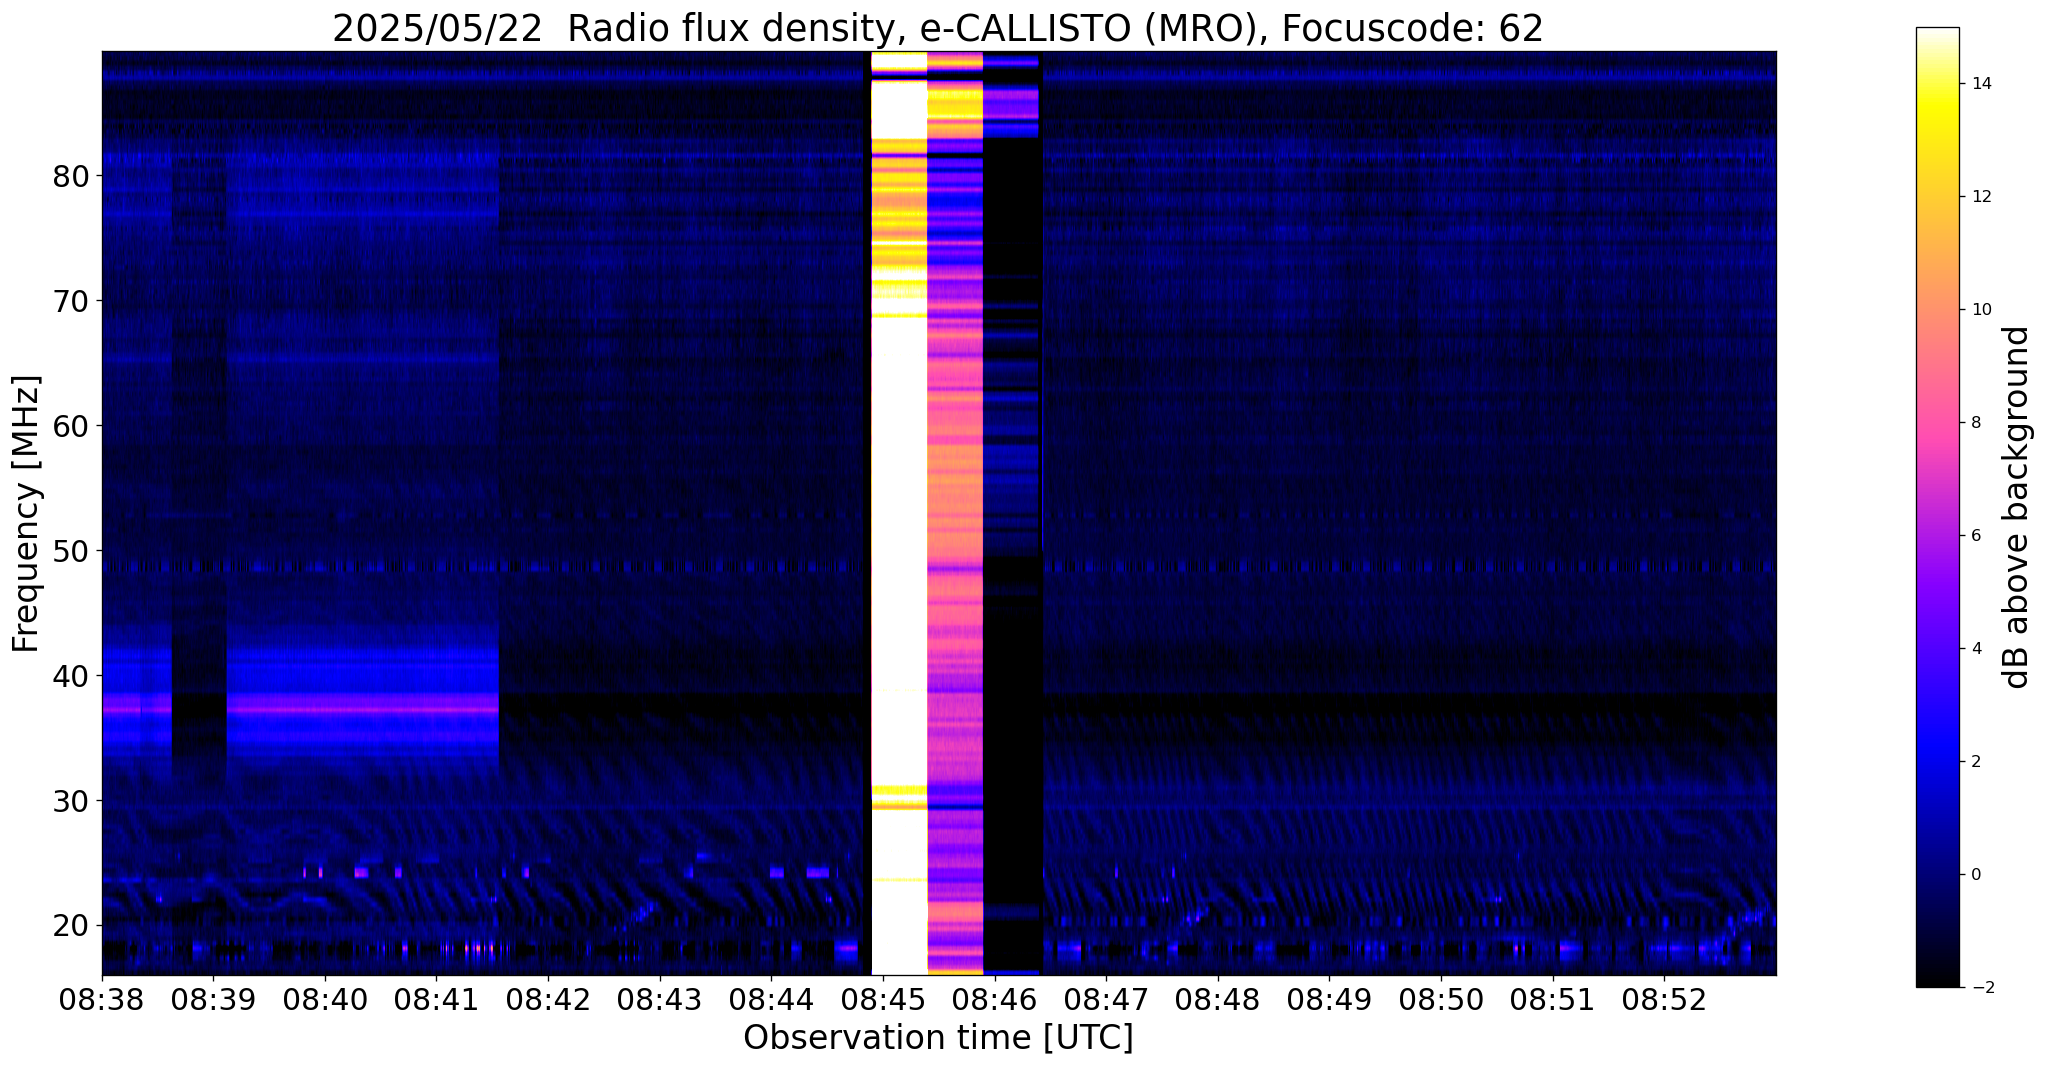2047x1067 pixels.
Task: Click the plot title with Focuscode: 62
Action: [x=938, y=28]
